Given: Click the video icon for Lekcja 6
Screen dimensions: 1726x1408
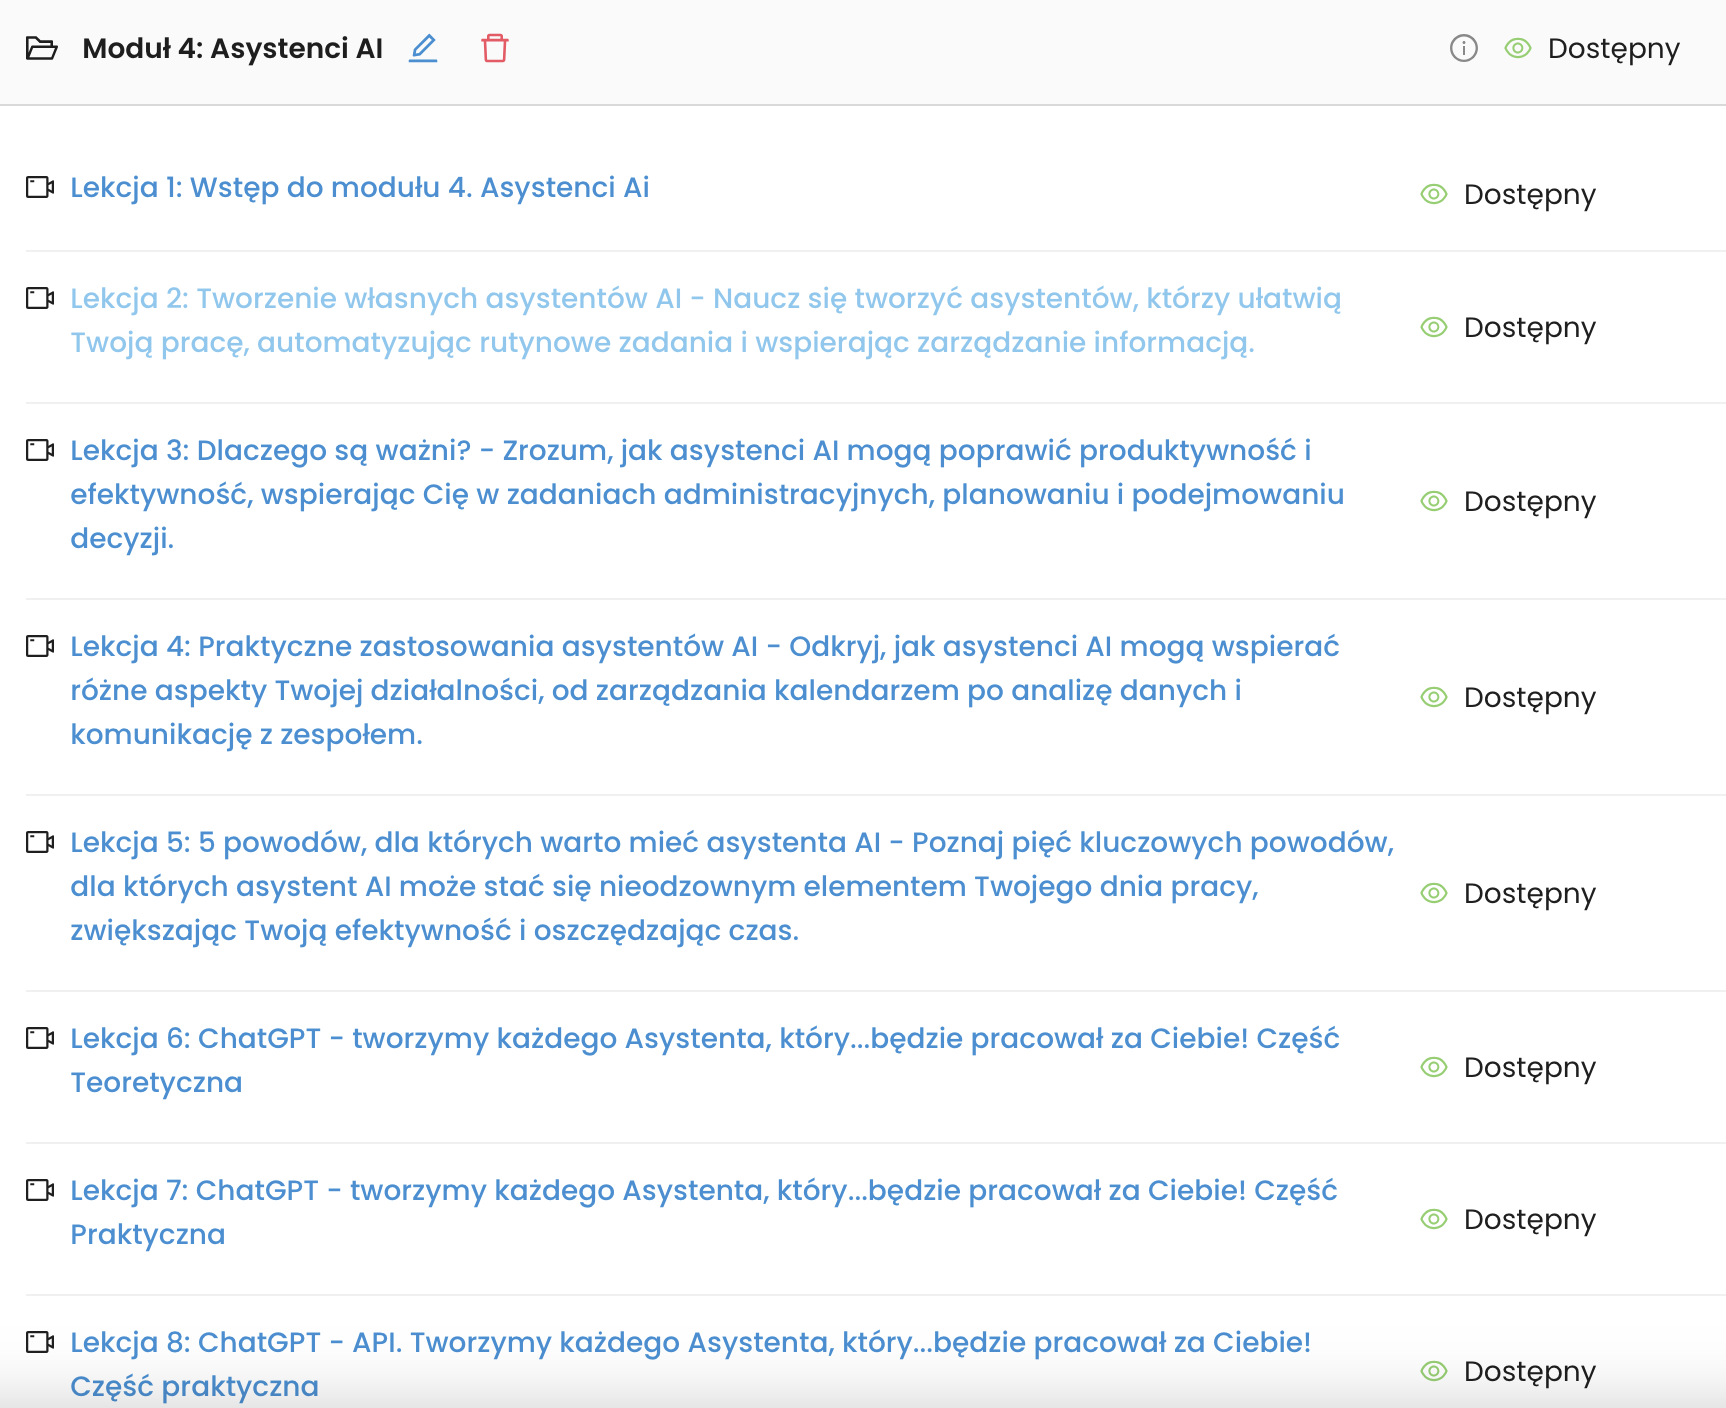Looking at the screenshot, I should click(40, 1038).
